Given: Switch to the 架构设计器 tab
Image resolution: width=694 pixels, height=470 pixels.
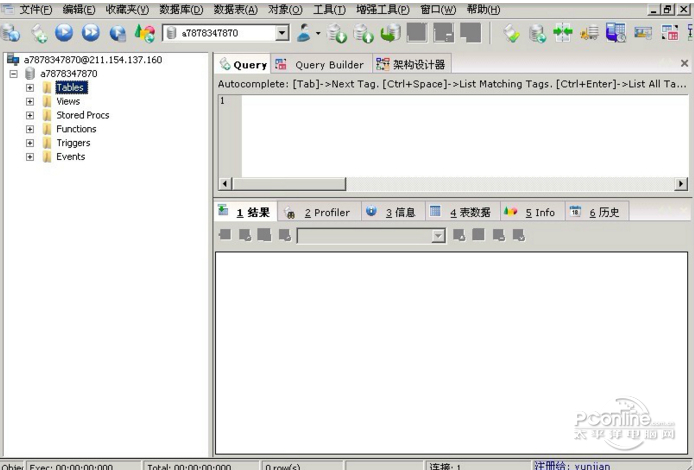Looking at the screenshot, I should tap(411, 65).
